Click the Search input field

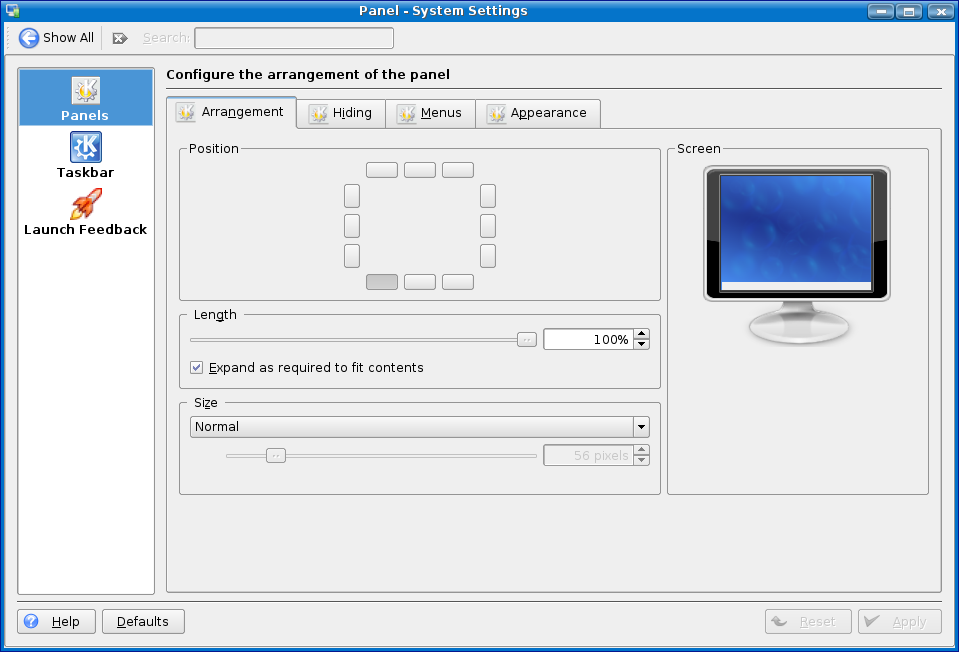click(294, 38)
